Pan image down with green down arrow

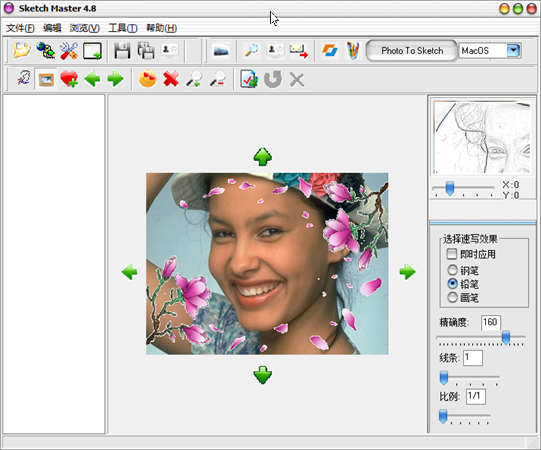coord(263,375)
